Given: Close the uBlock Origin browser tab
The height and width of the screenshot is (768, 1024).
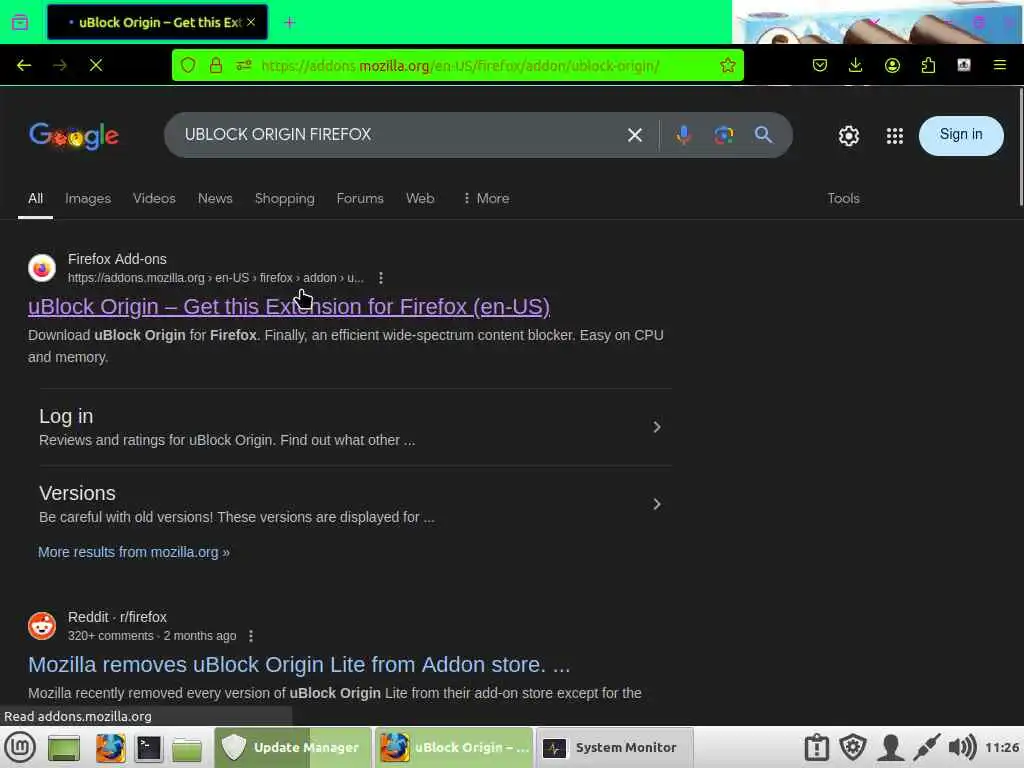Looking at the screenshot, I should [x=251, y=22].
